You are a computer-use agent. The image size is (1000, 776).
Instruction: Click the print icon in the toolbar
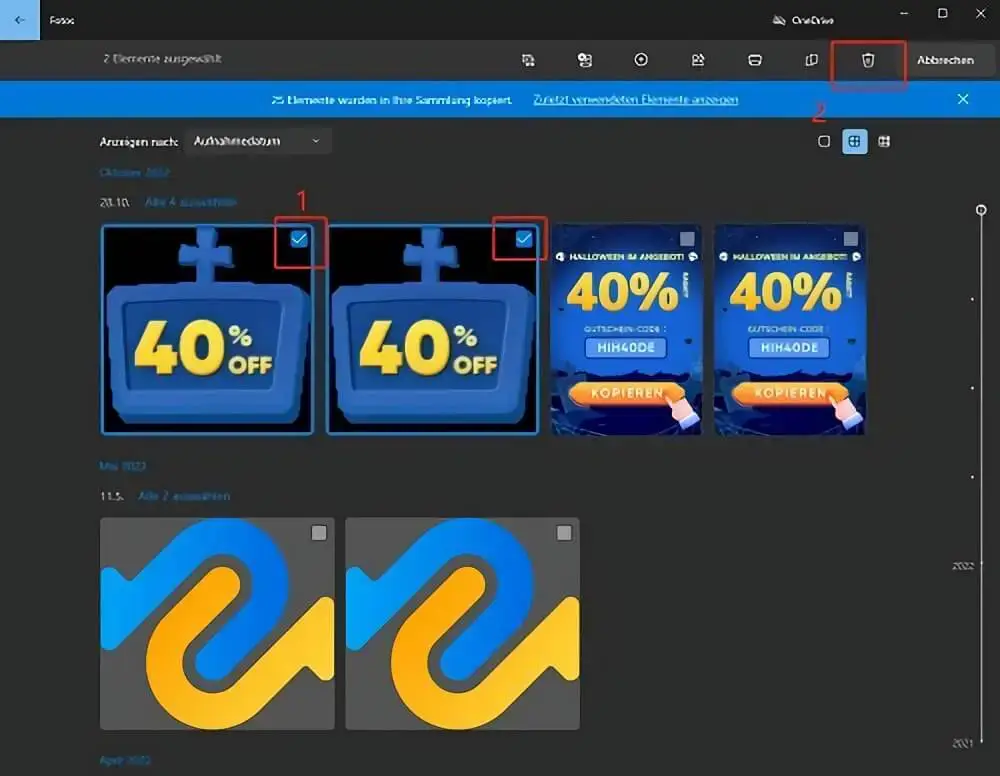[755, 60]
